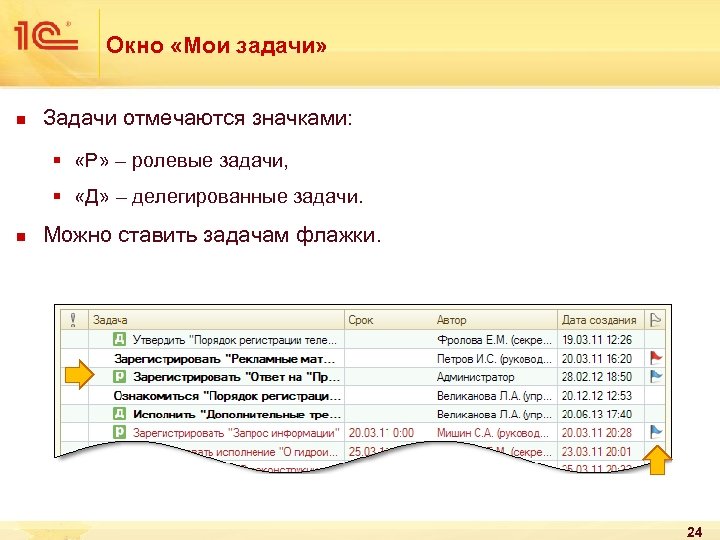
Task: Set a flag in the 20.06.13 17:40 row
Action: (x=655, y=414)
